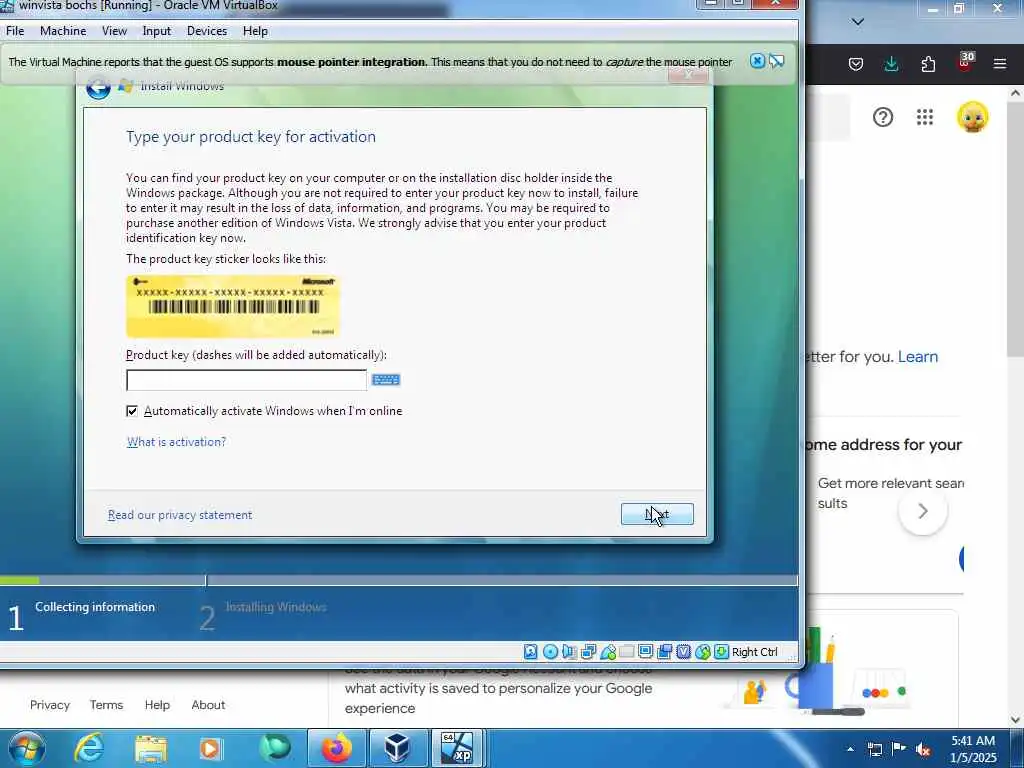Click the Firefox page vertical scrollbar thumb
The width and height of the screenshot is (1024, 768).
point(1015,229)
